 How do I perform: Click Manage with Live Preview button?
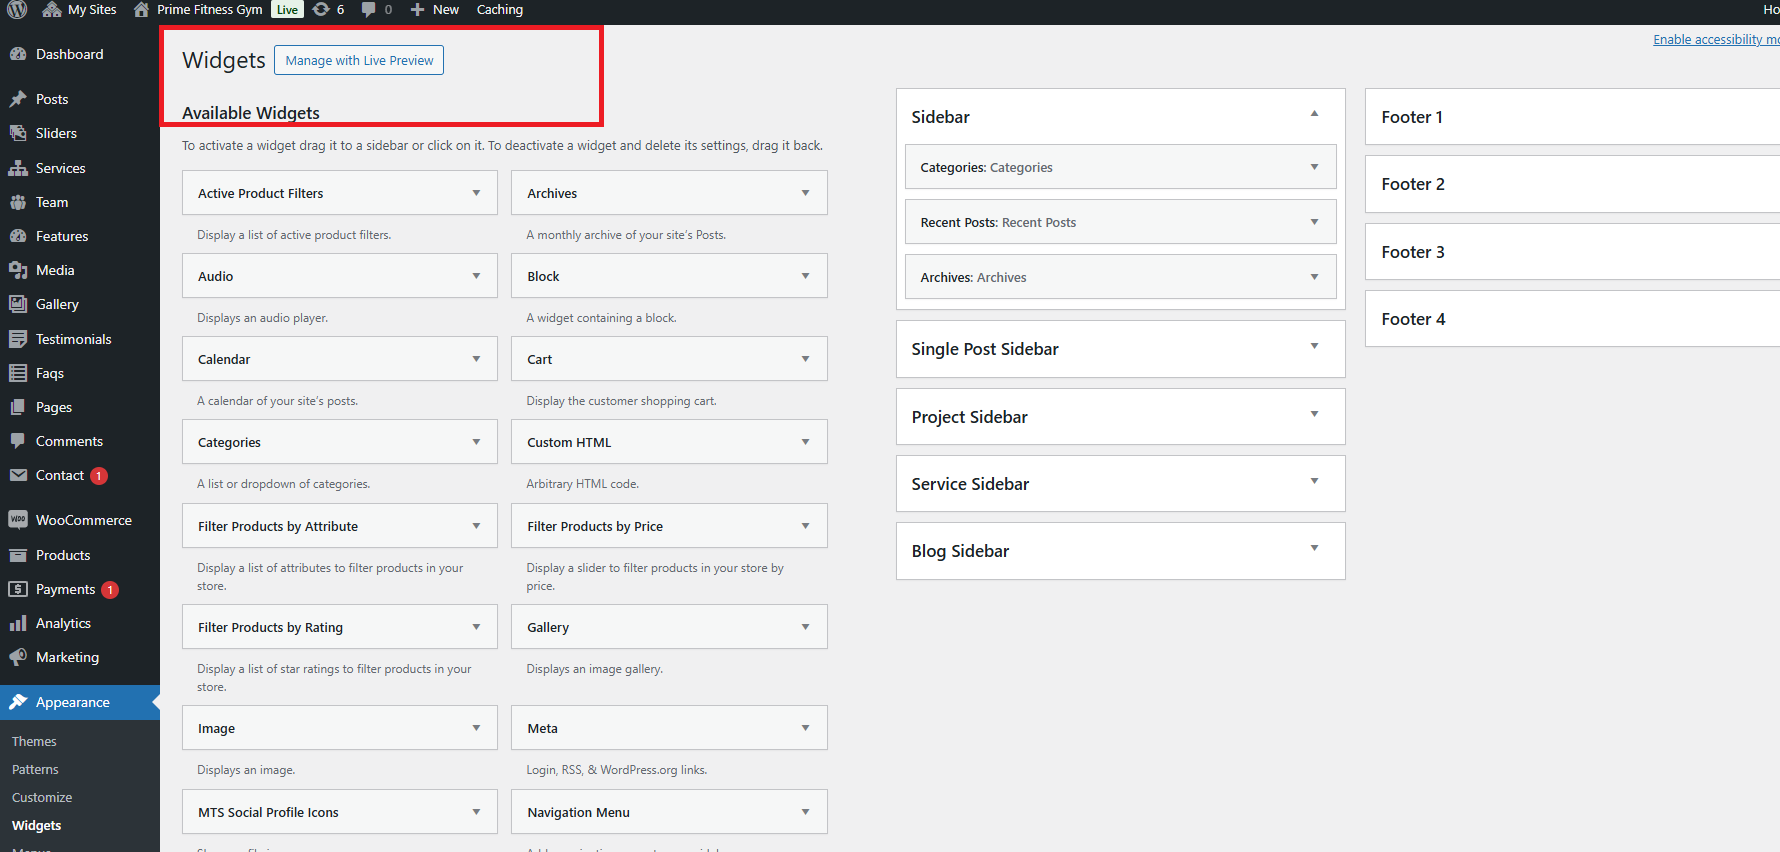point(359,60)
